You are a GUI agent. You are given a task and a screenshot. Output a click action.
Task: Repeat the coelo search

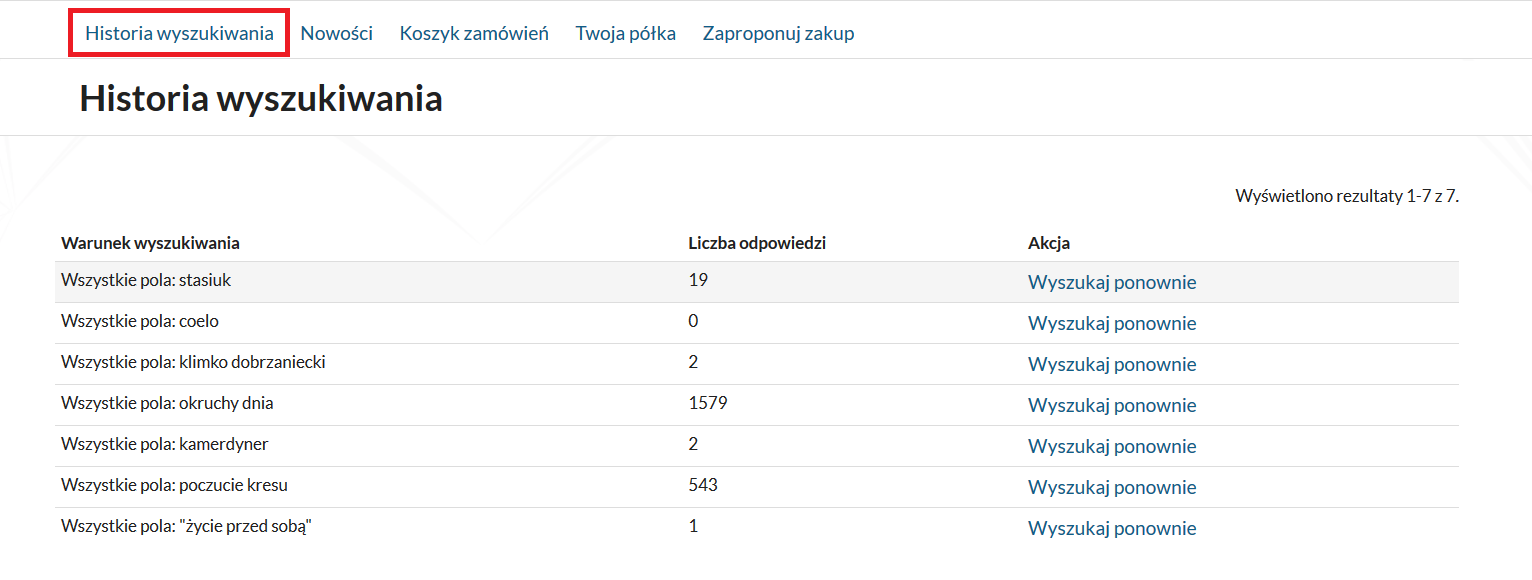(1112, 323)
